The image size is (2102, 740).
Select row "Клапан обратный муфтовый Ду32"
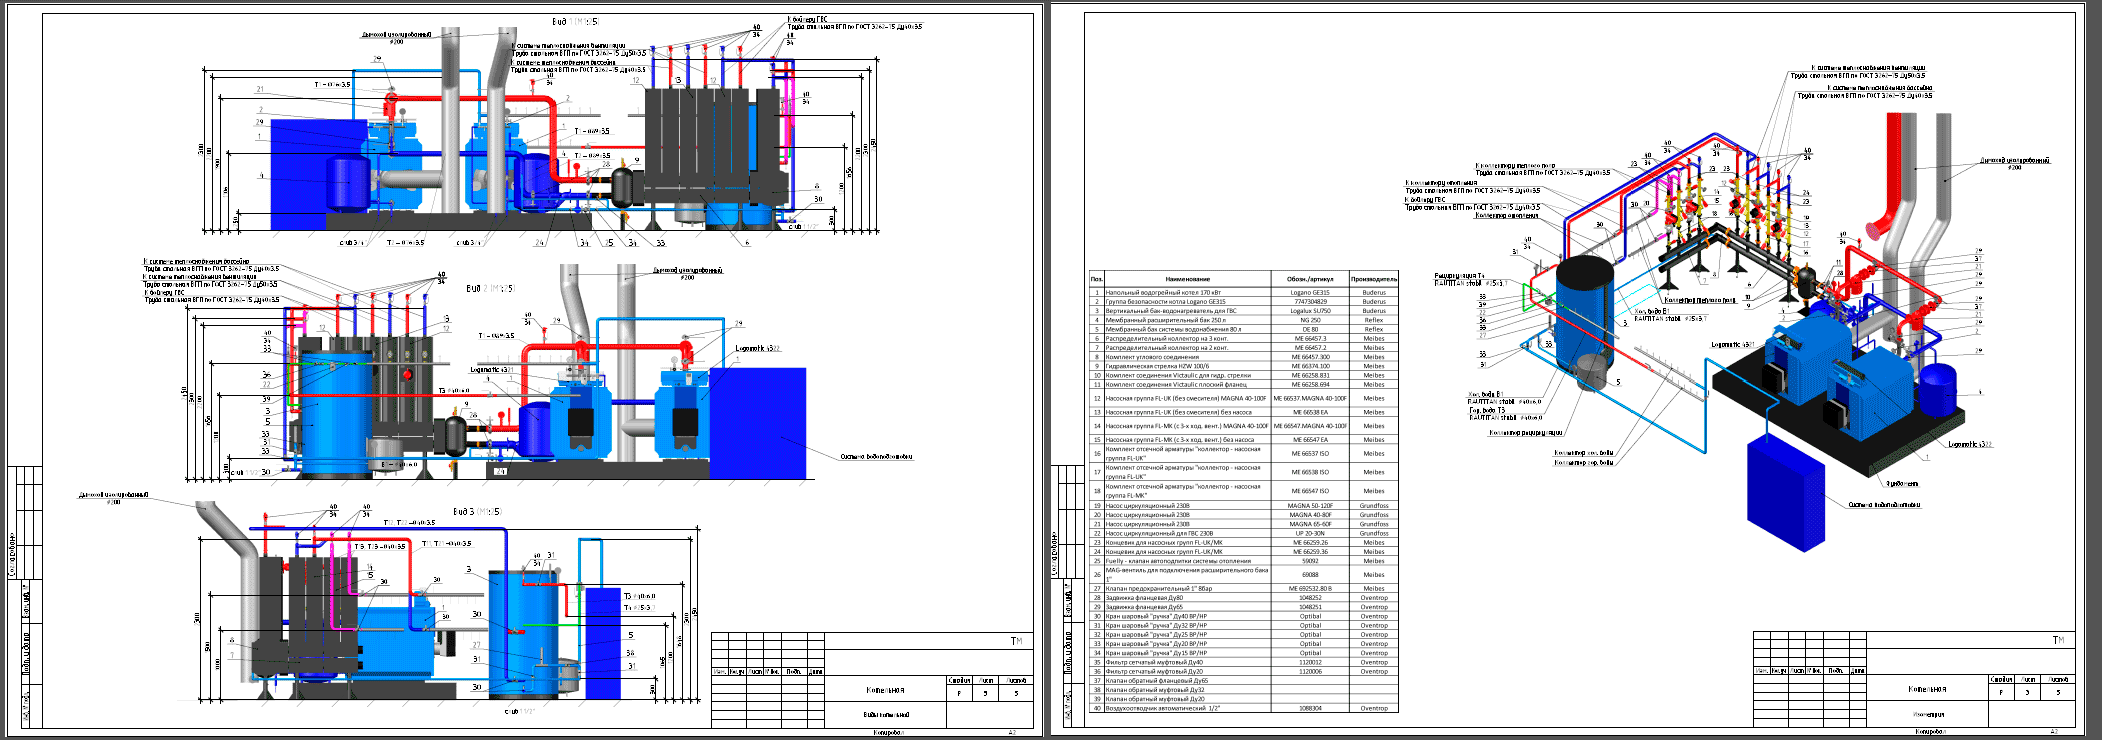click(x=1244, y=690)
